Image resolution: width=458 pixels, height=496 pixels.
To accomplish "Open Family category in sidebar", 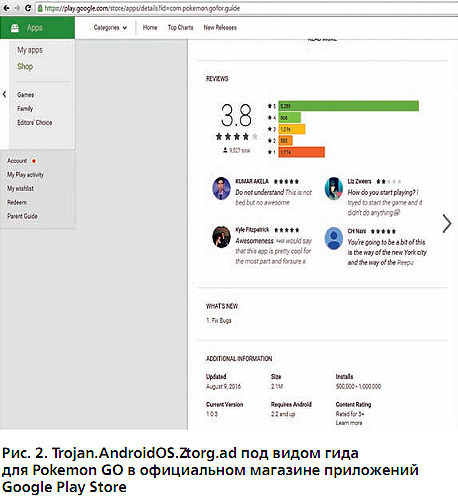I will tap(25, 109).
